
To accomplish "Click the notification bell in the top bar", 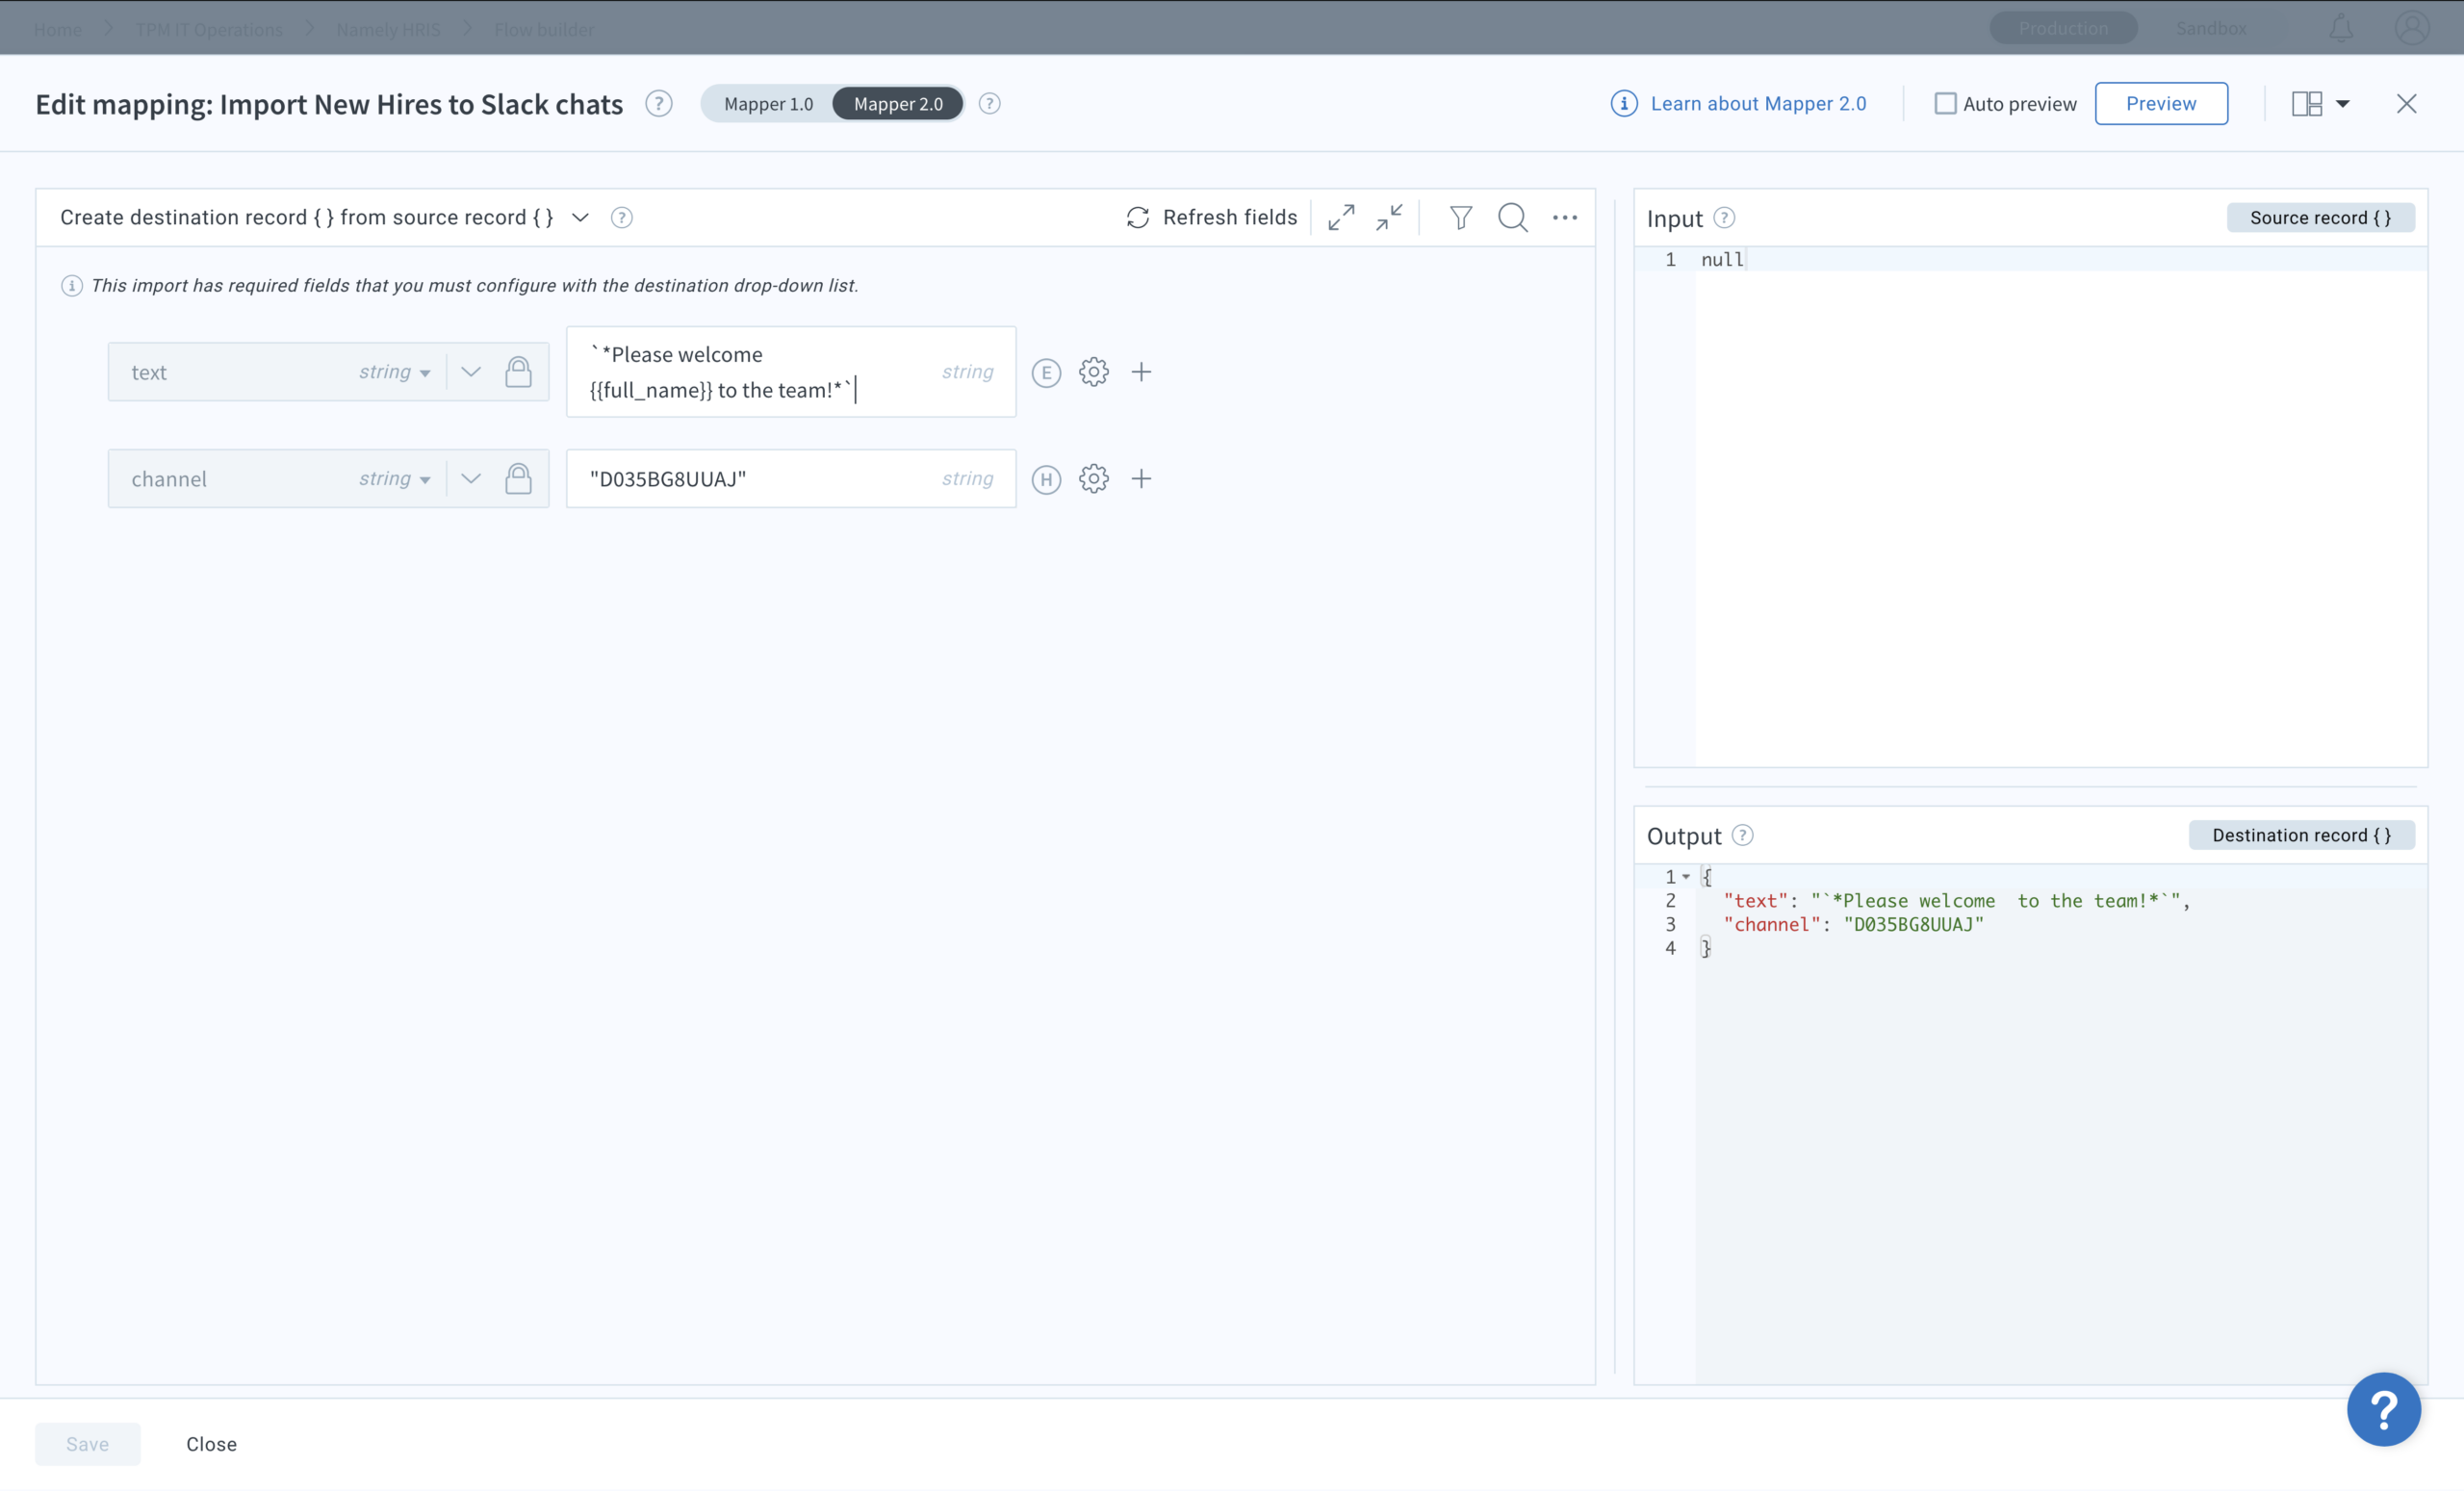I will (x=2340, y=28).
